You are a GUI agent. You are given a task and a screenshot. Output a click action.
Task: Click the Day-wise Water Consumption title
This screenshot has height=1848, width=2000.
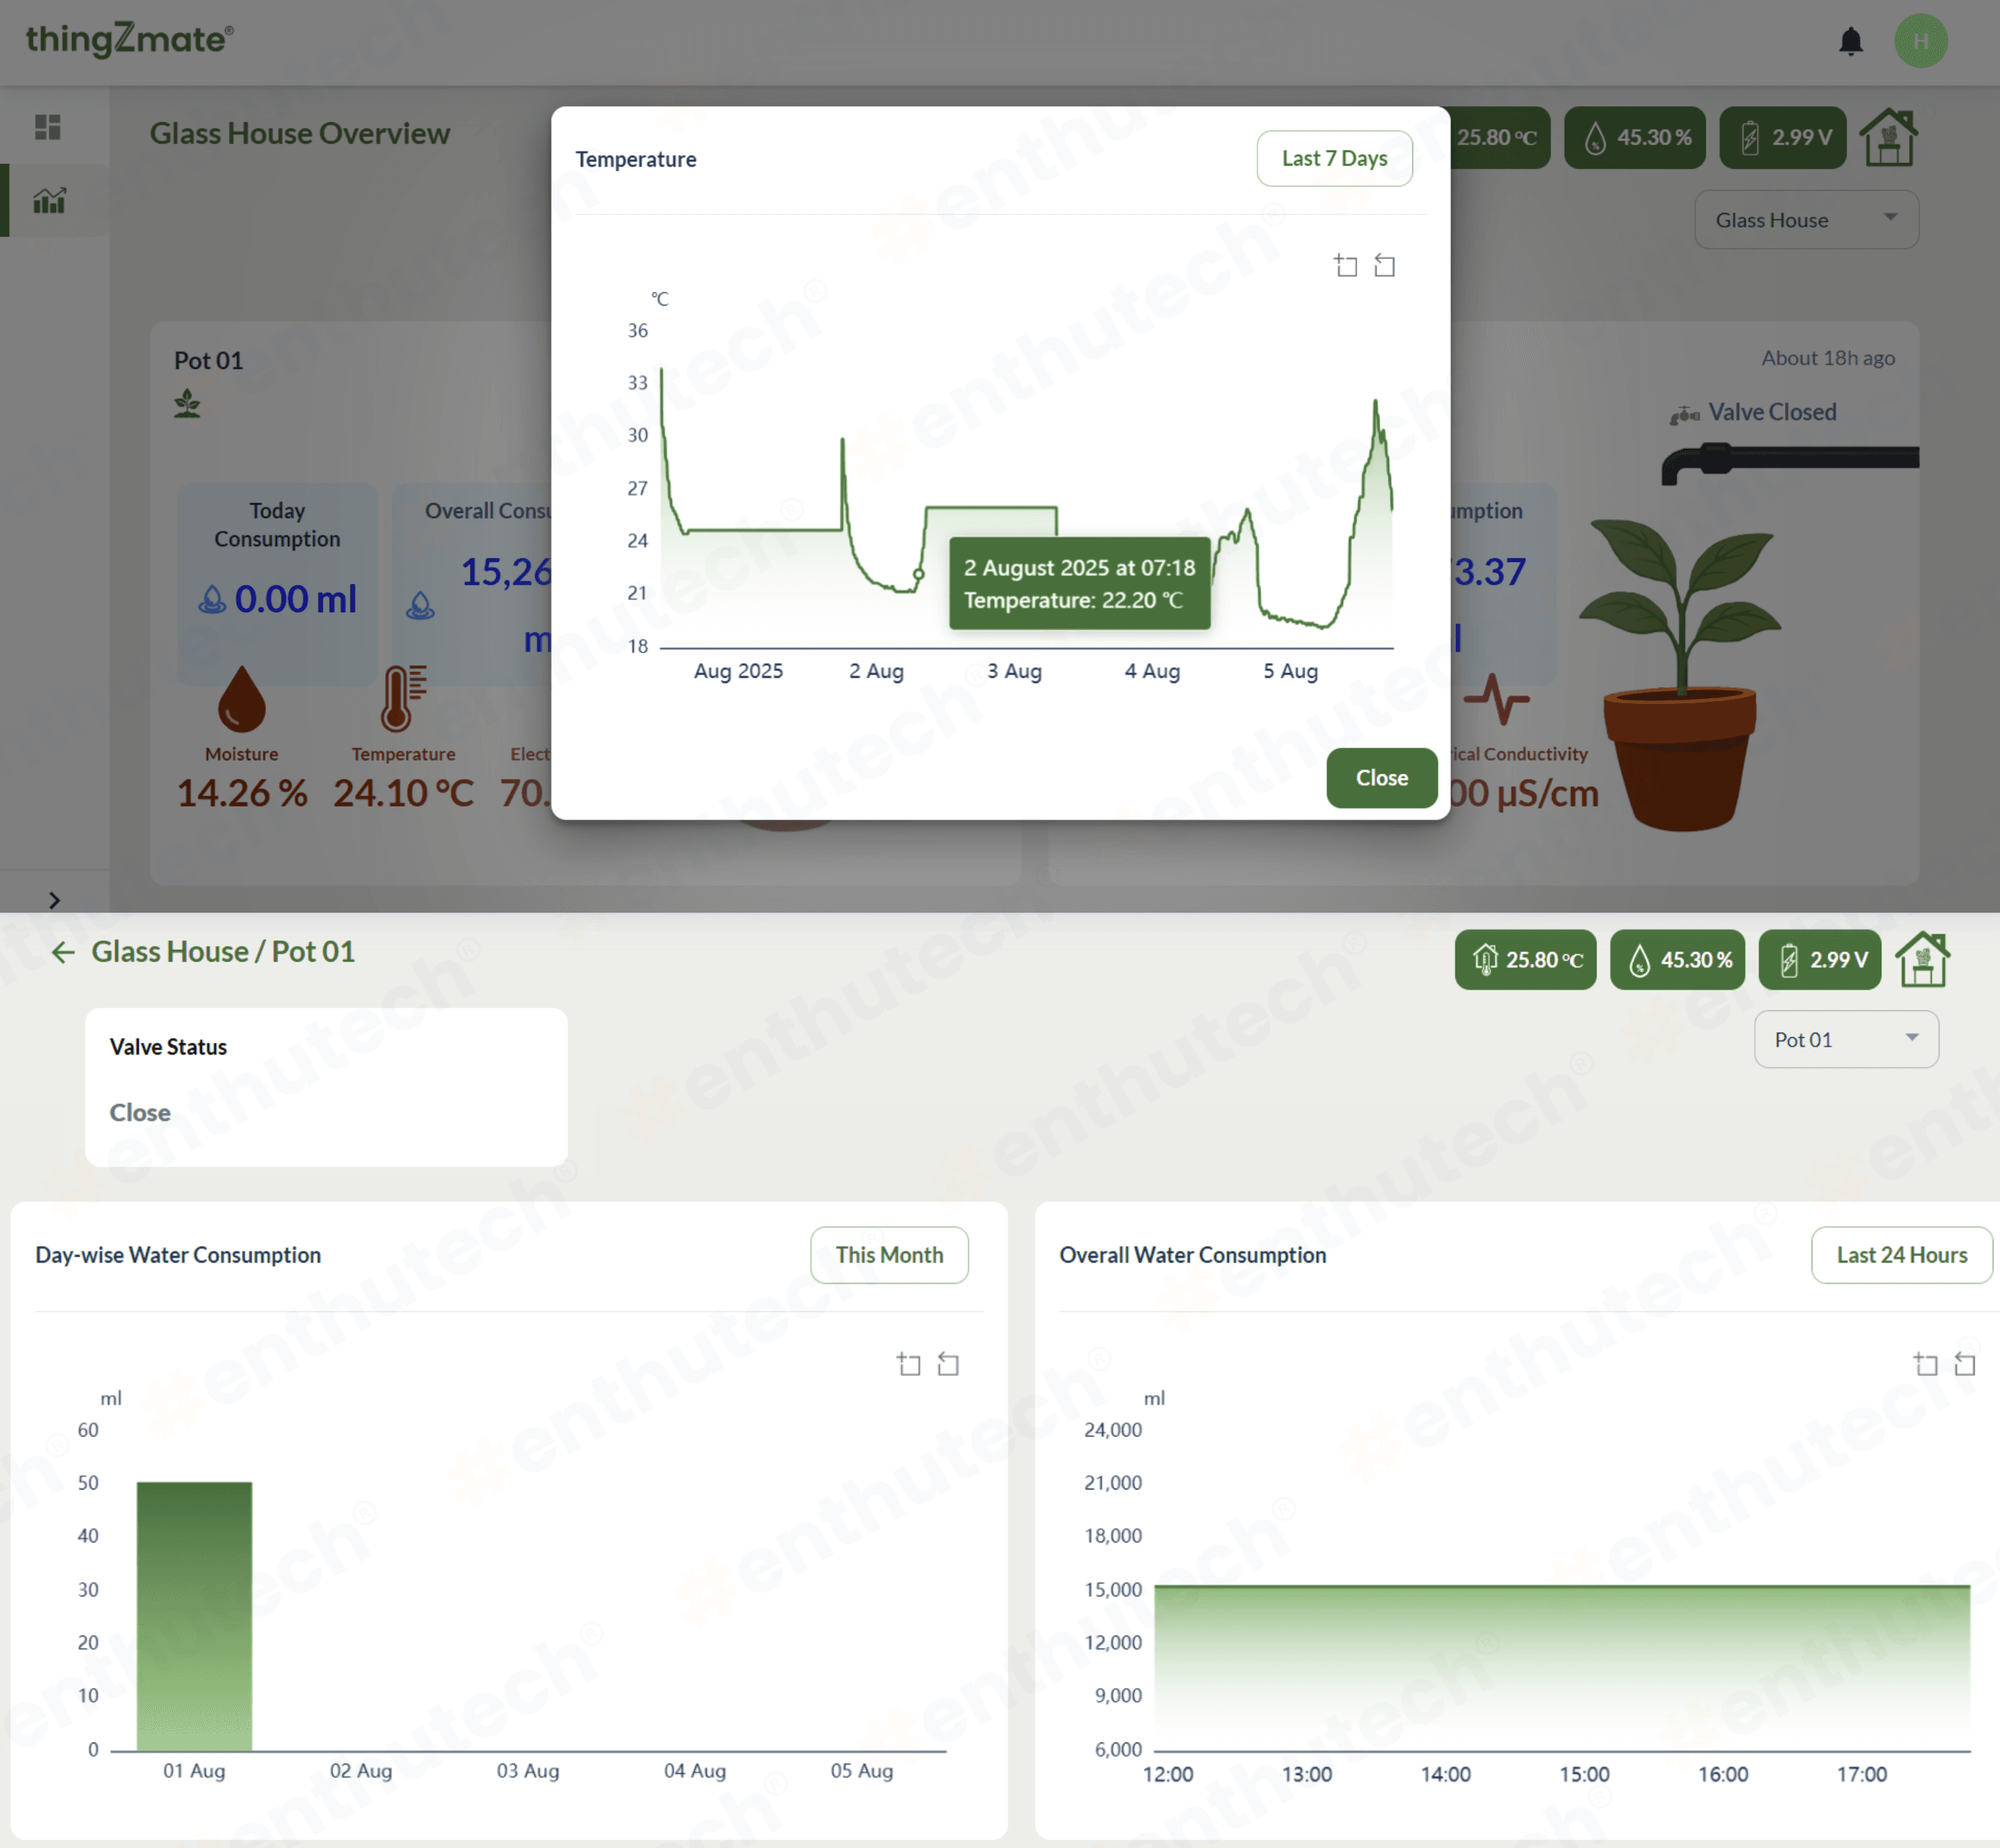178,1255
